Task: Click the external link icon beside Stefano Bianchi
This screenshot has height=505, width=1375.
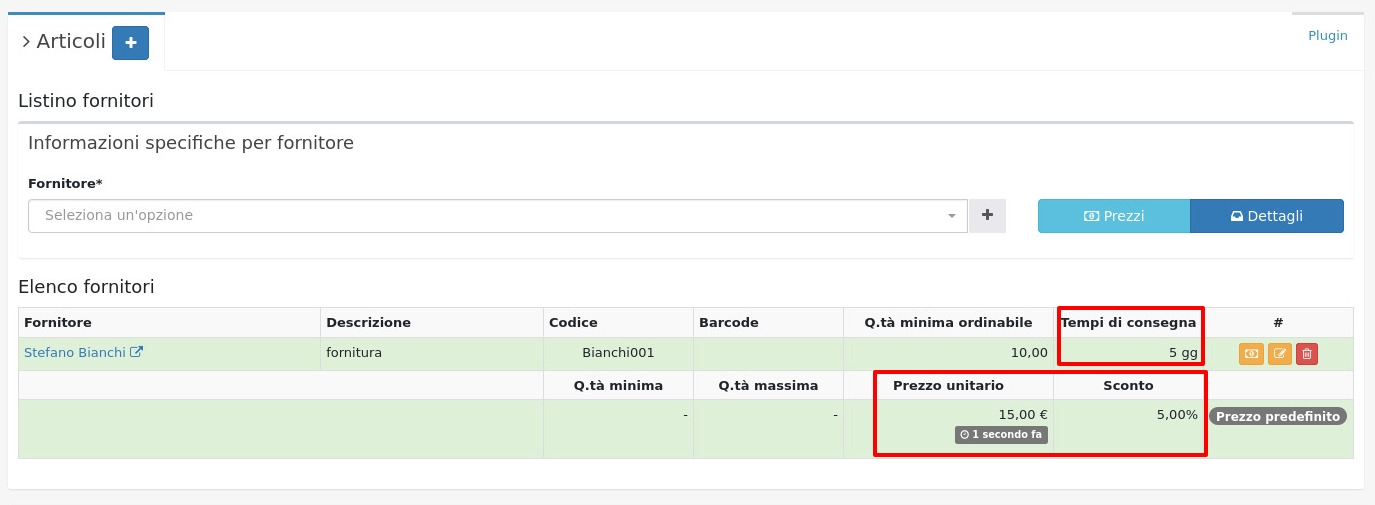Action: point(137,352)
